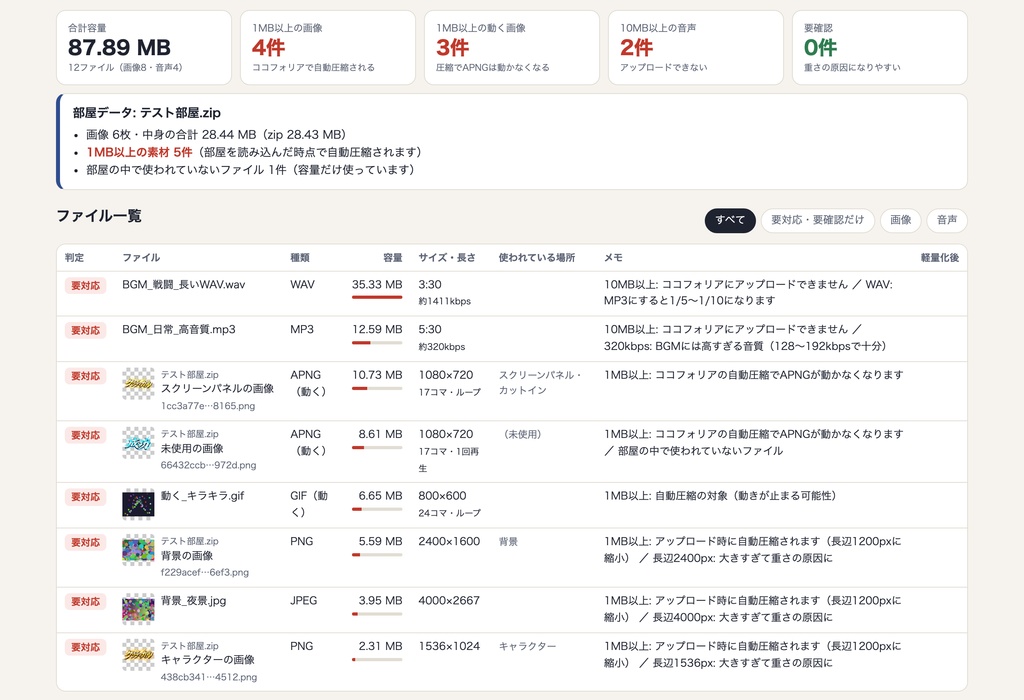Image resolution: width=1024 pixels, height=700 pixels.
Task: Click the 4000×2667 dimension value
Action: click(449, 601)
